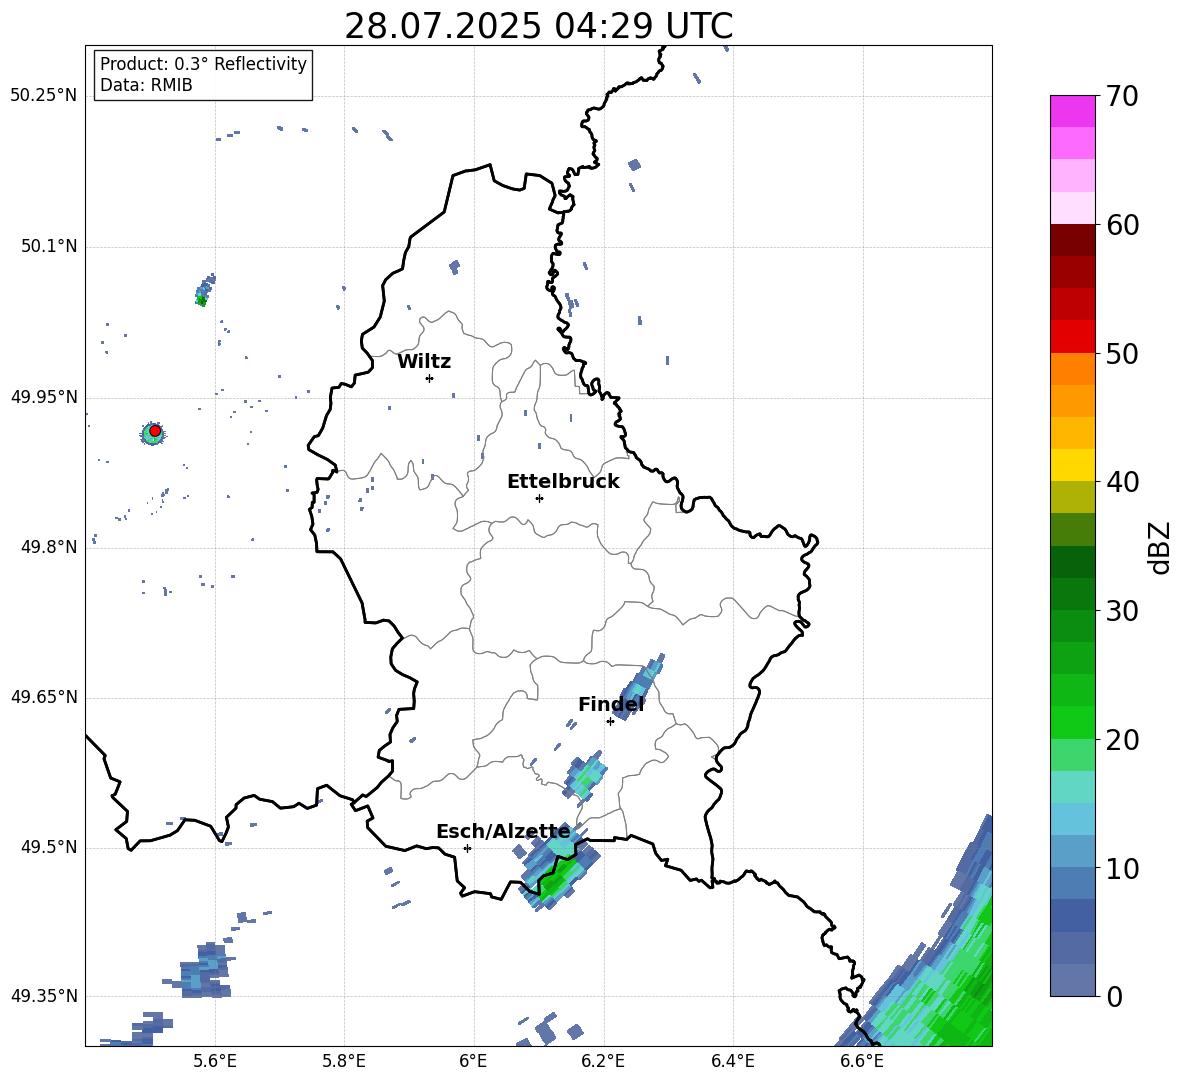Click the bright red colorbar segment above 50

(x=1072, y=337)
